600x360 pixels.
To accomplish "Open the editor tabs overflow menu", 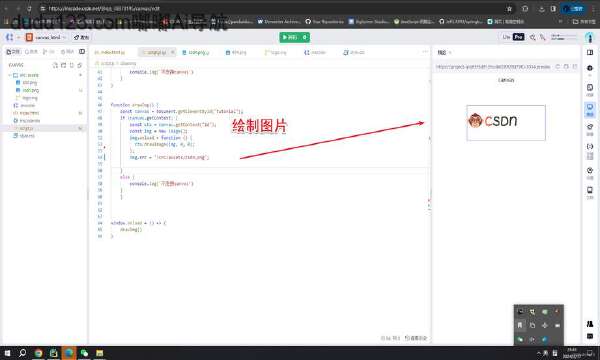I will tap(425, 52).
